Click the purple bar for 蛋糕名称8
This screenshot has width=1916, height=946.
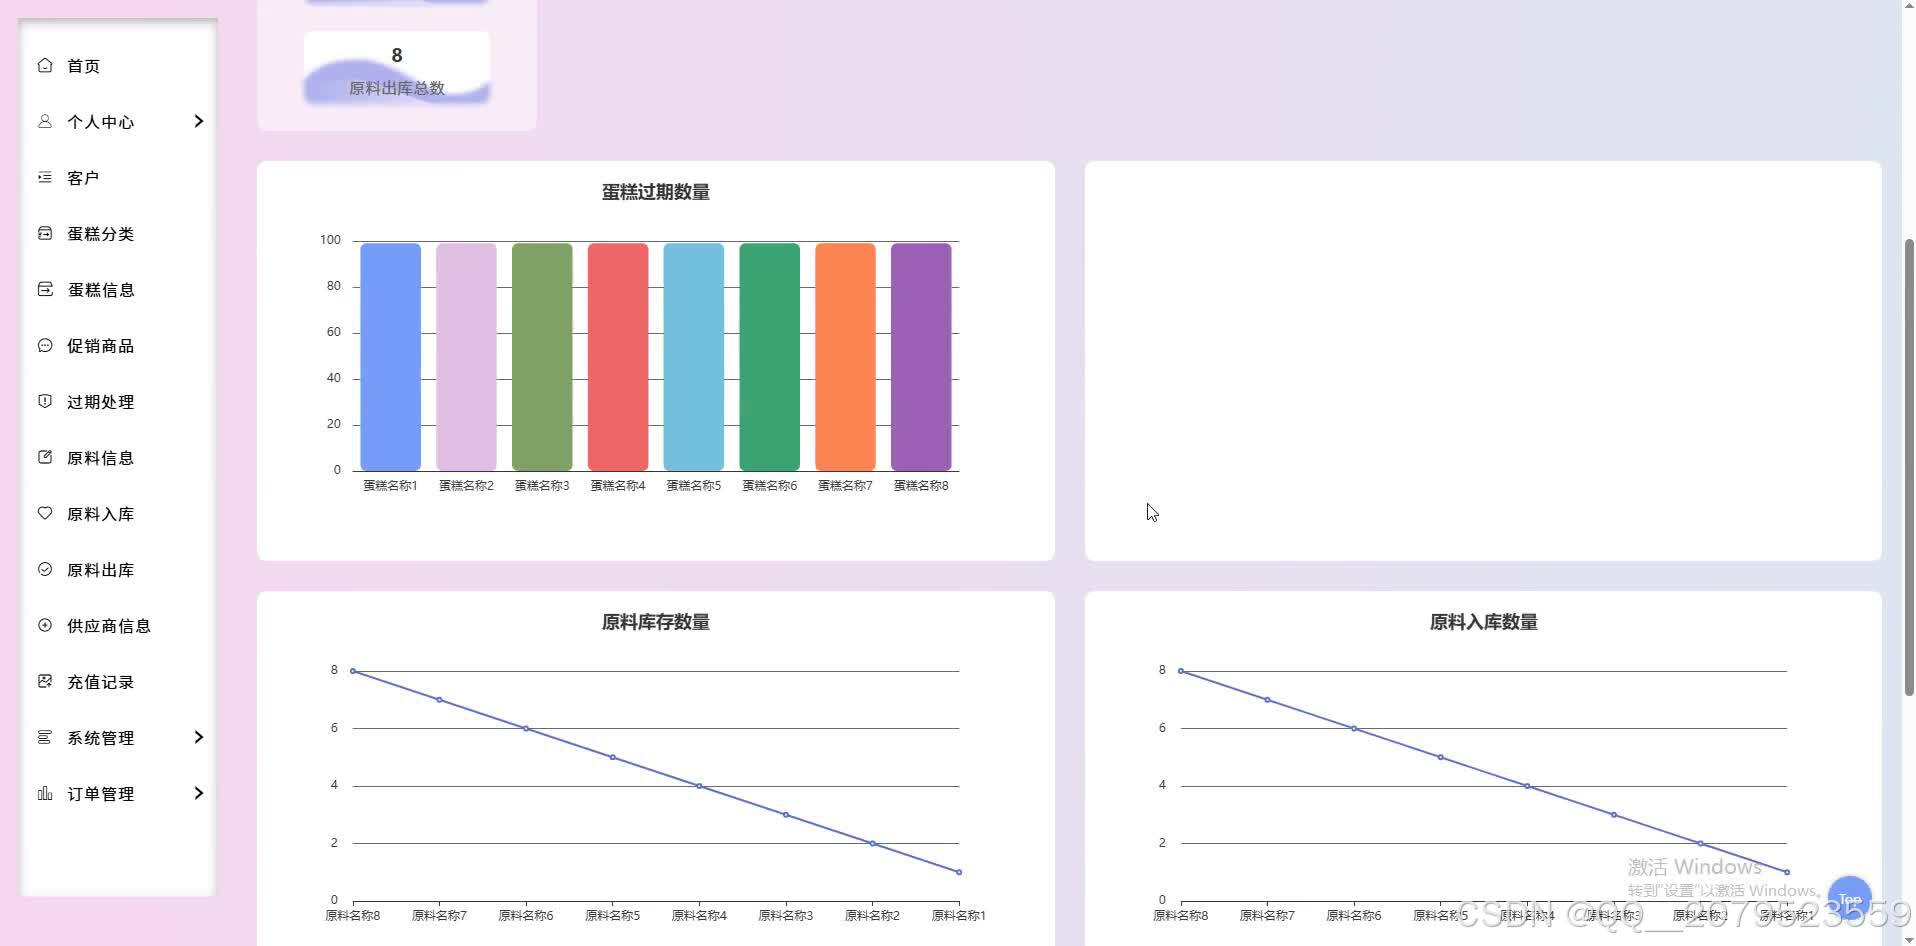[921, 357]
